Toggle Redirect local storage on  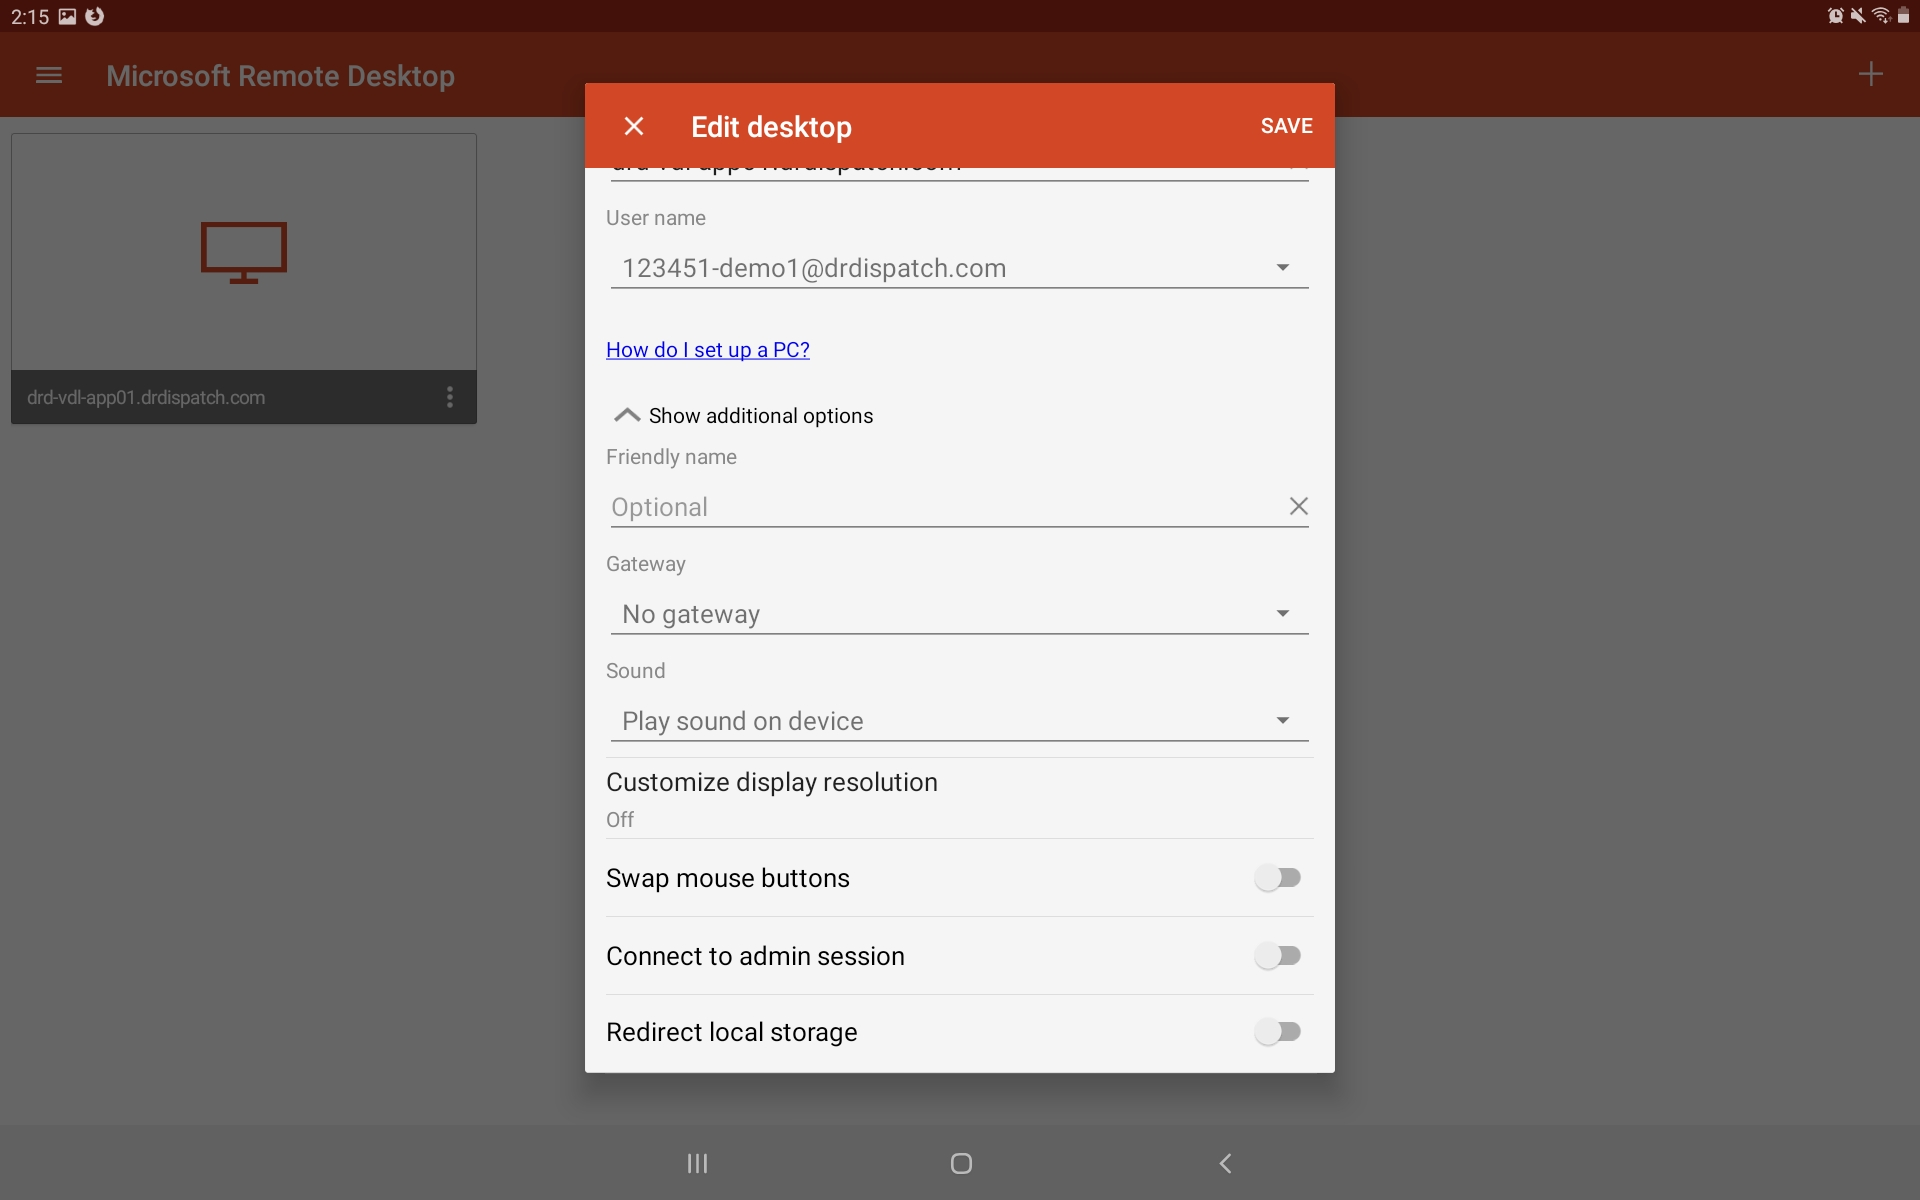[x=1277, y=1032]
